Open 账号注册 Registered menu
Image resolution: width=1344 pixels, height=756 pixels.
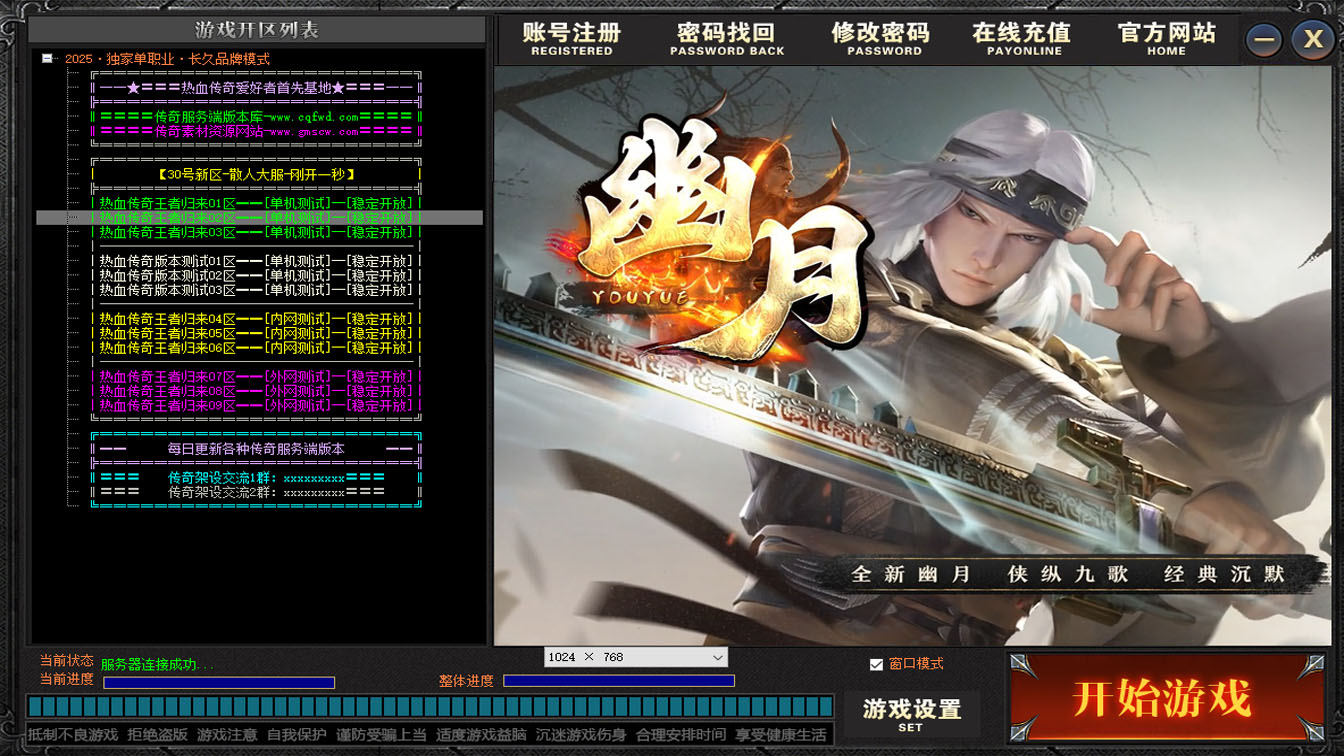pyautogui.click(x=572, y=39)
